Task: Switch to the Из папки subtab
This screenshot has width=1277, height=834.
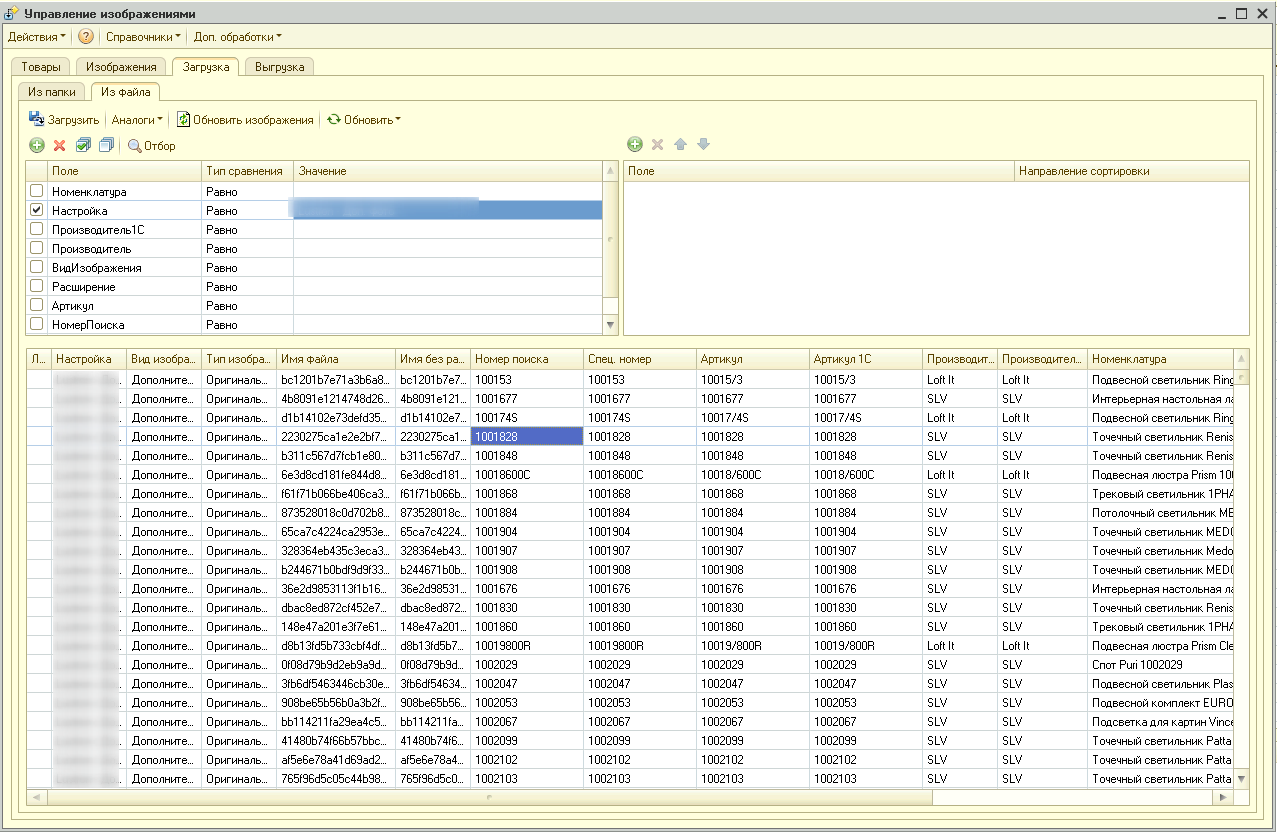Action: (52, 92)
